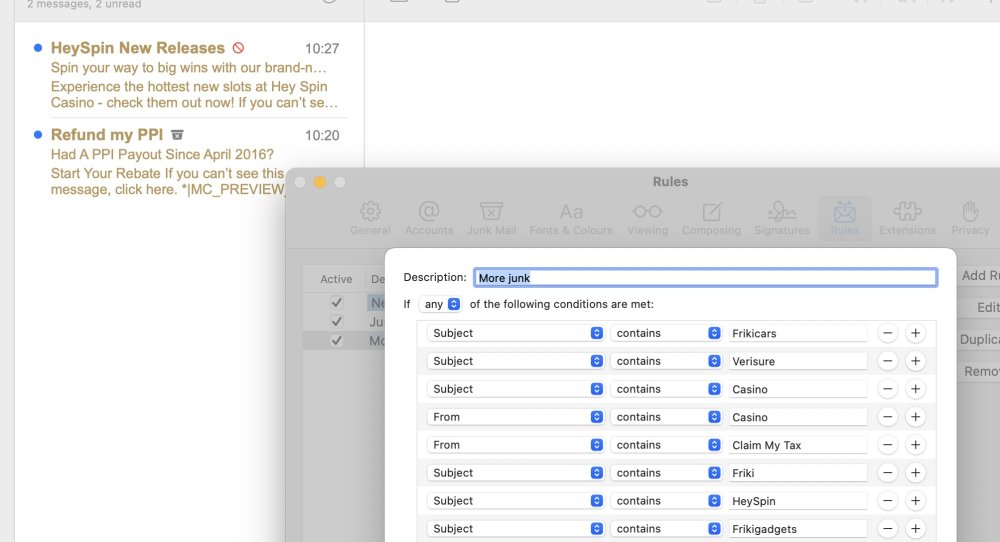Open the Viewing preferences tab

(647, 218)
